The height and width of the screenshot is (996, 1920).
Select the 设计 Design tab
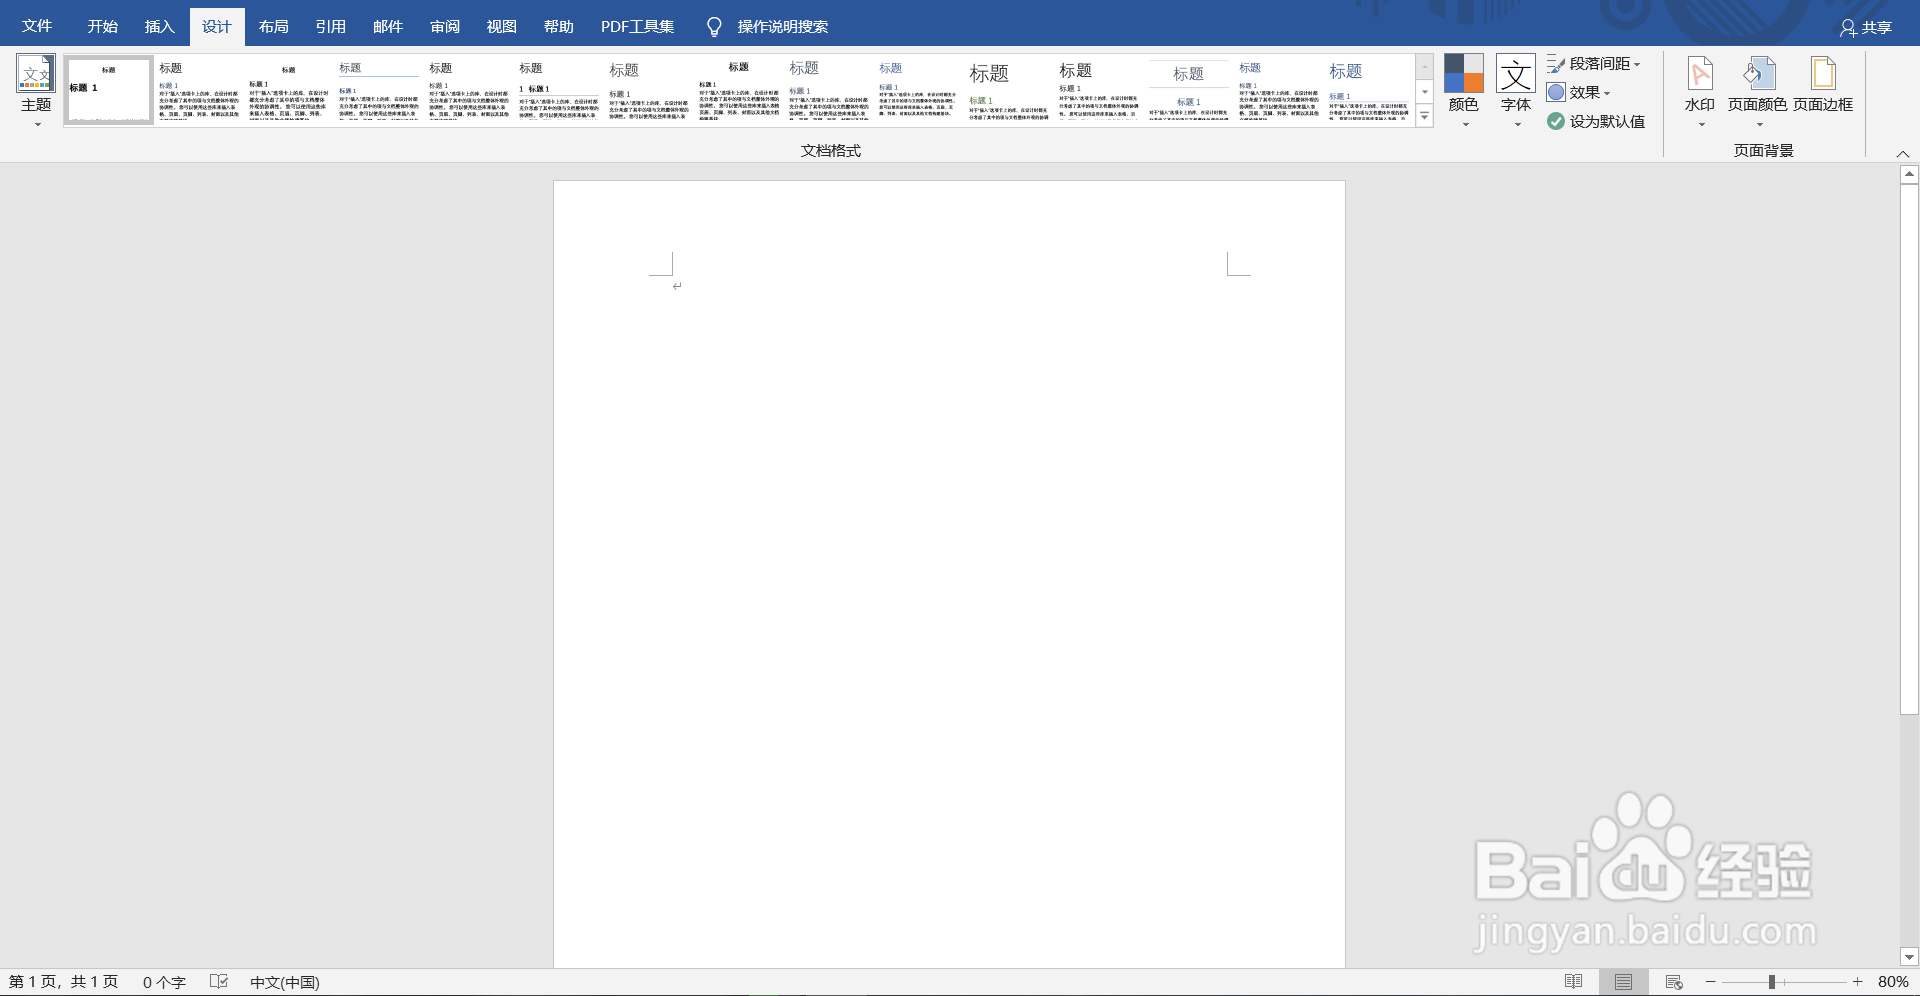[x=217, y=26]
